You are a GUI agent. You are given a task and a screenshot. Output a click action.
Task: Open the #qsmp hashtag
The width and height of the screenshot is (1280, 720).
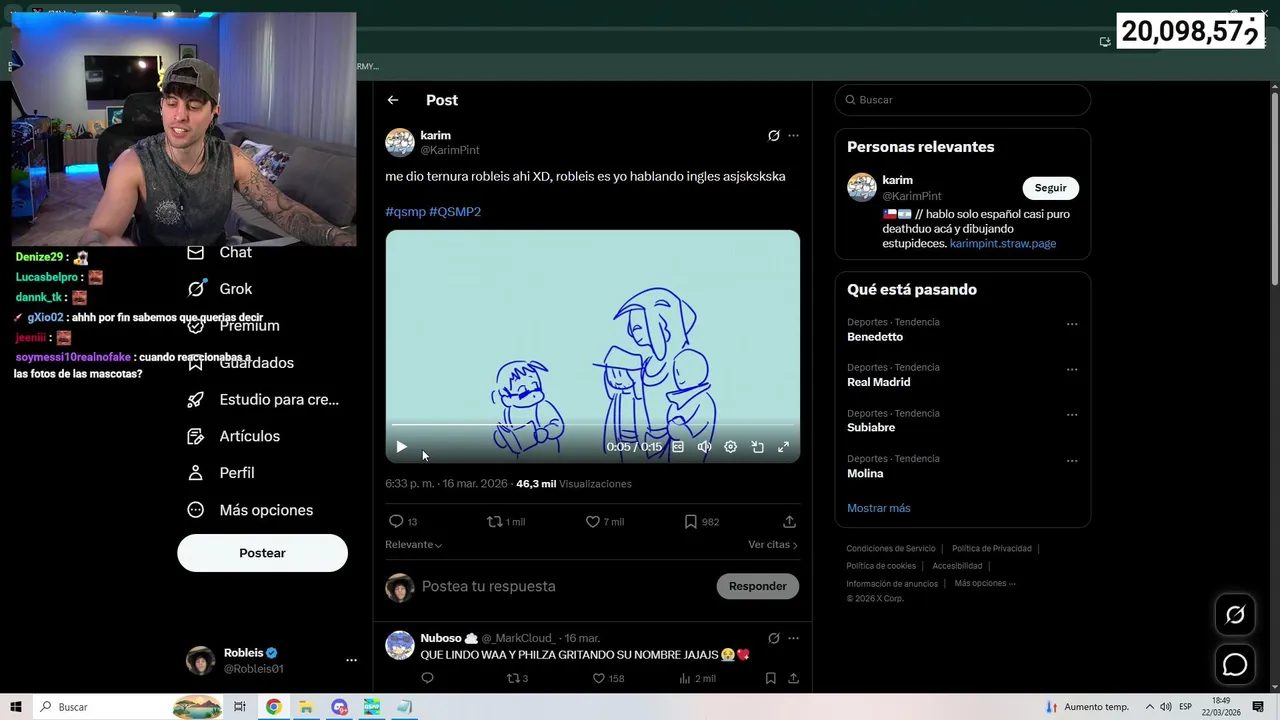pos(405,212)
